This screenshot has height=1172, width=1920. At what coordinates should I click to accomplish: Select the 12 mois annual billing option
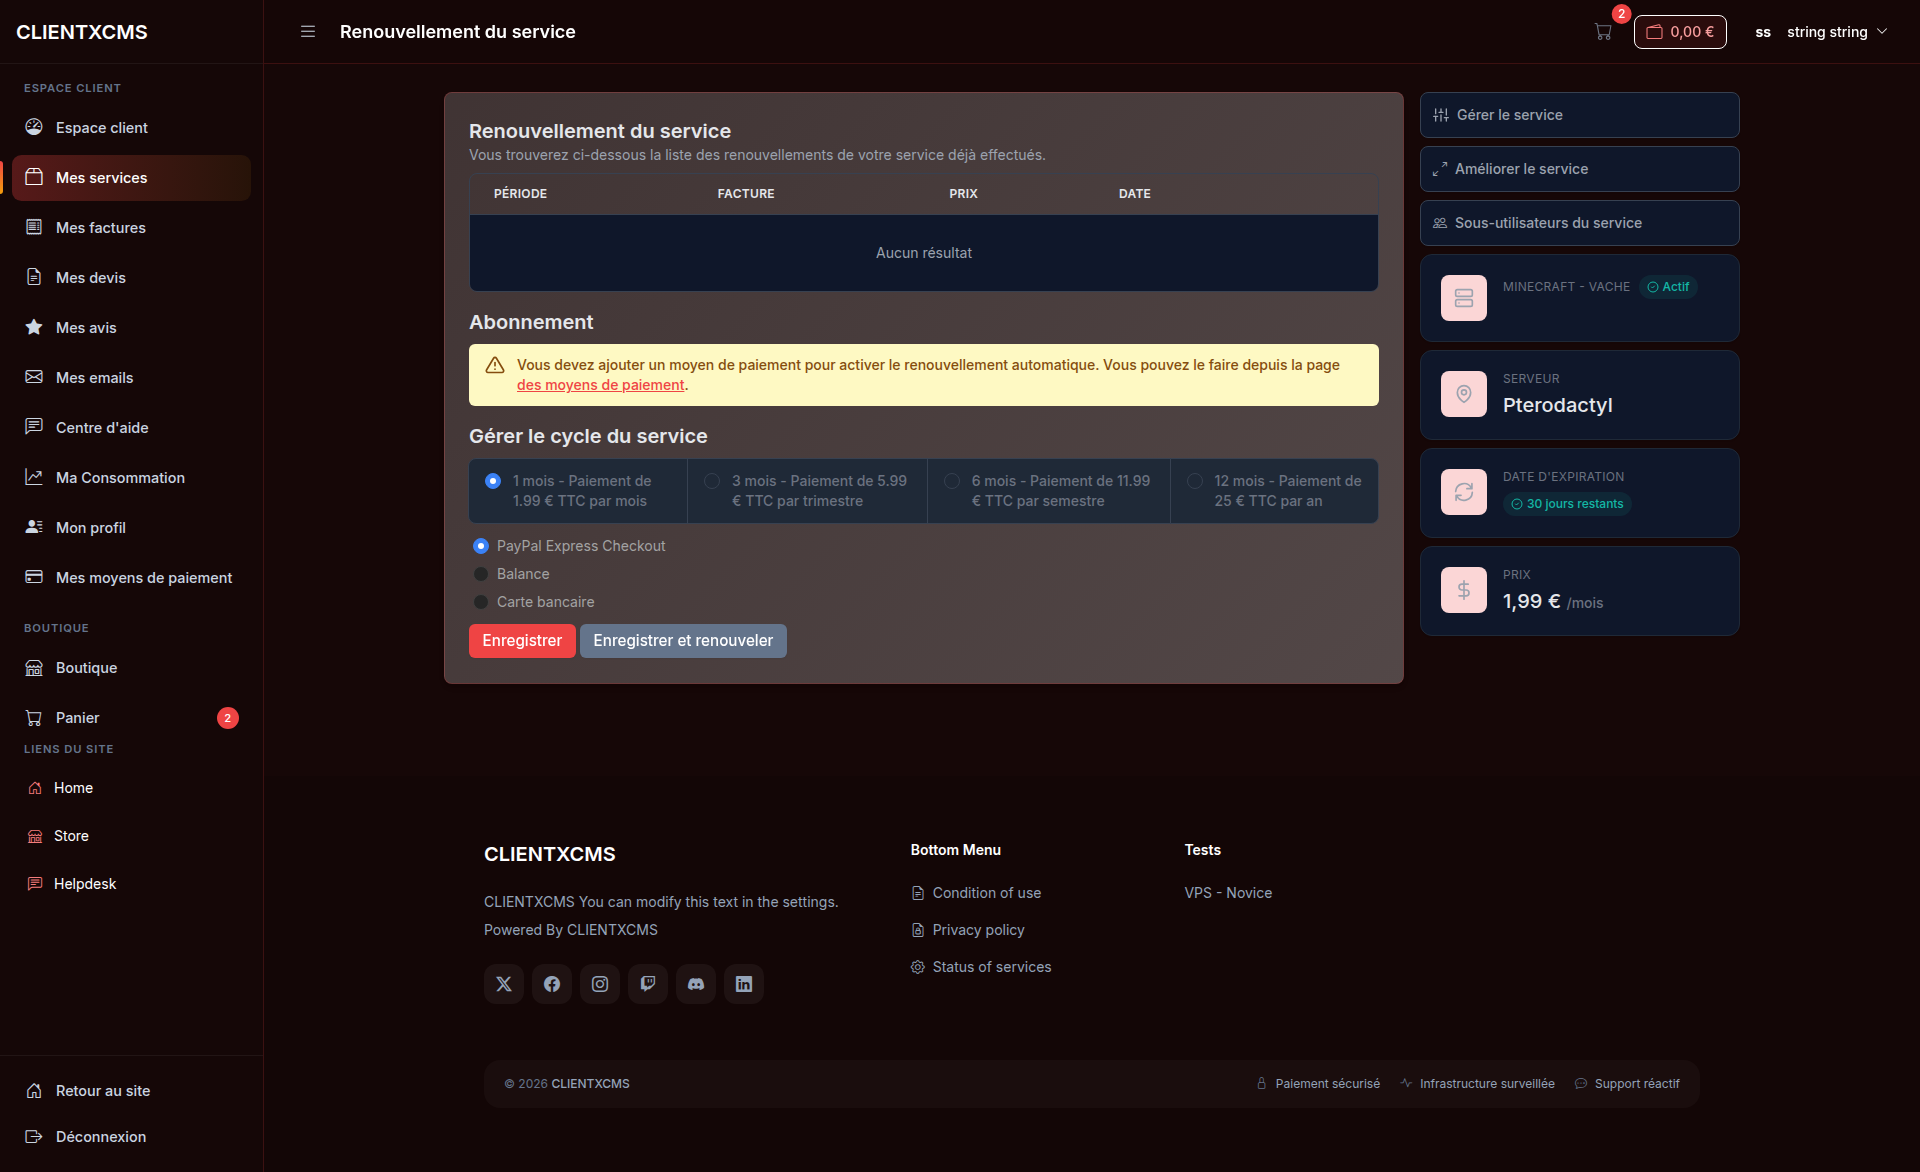click(x=1195, y=481)
